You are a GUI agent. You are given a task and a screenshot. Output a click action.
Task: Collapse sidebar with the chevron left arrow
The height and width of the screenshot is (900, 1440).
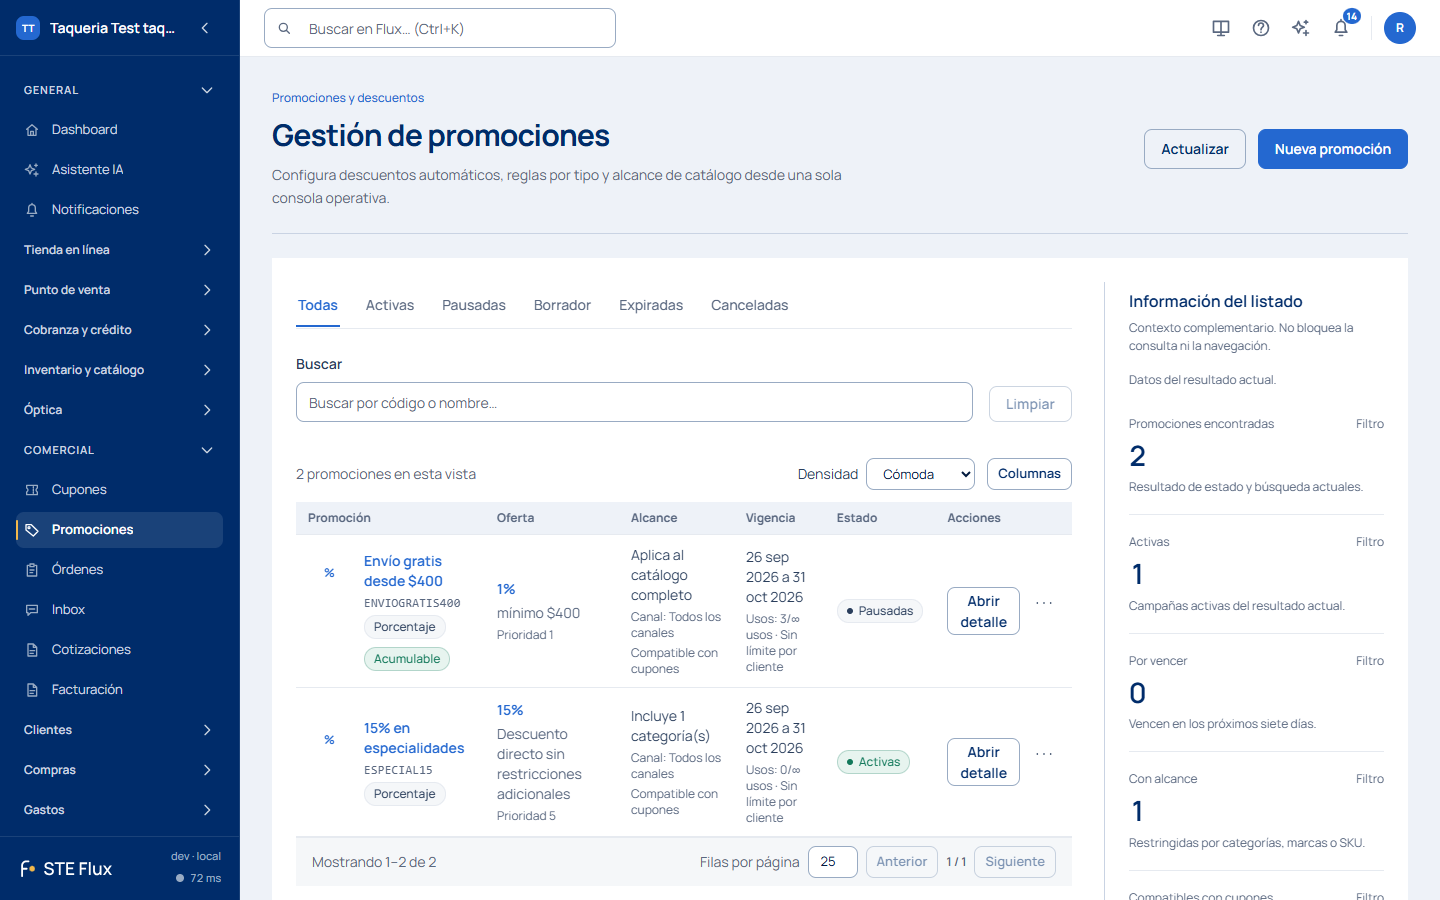tap(205, 28)
